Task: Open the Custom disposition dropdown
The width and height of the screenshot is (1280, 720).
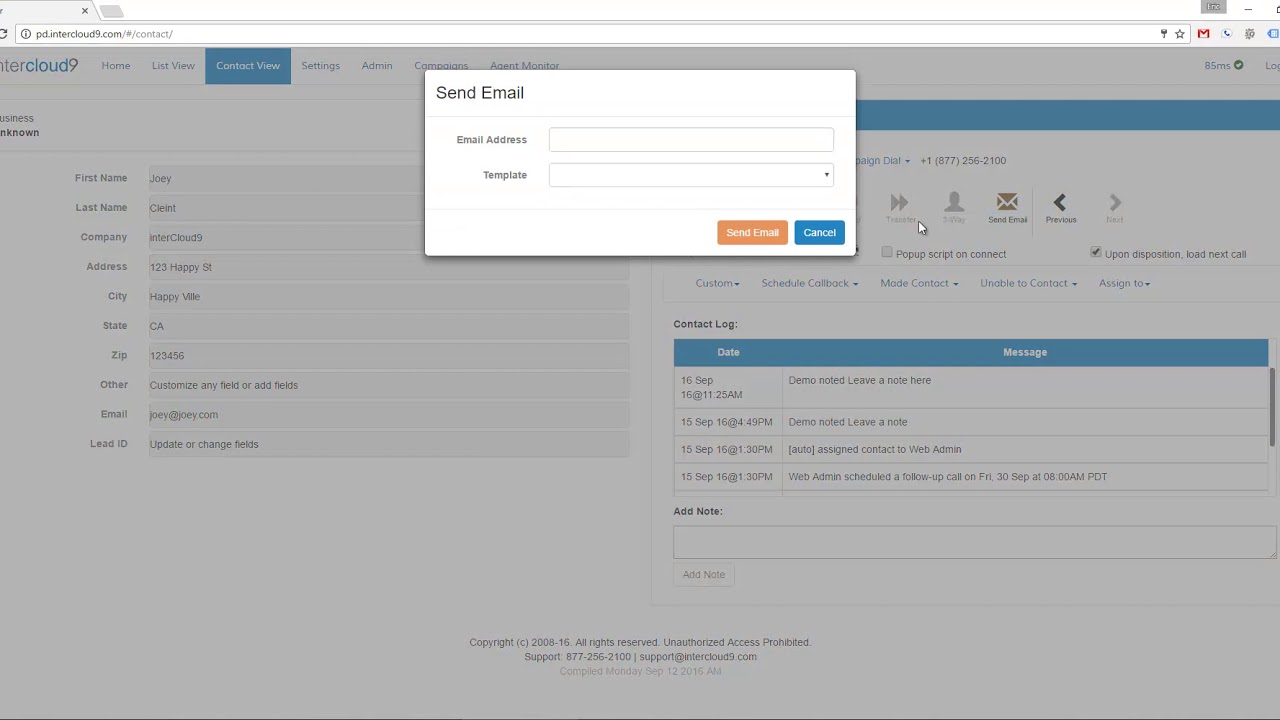Action: click(x=717, y=283)
